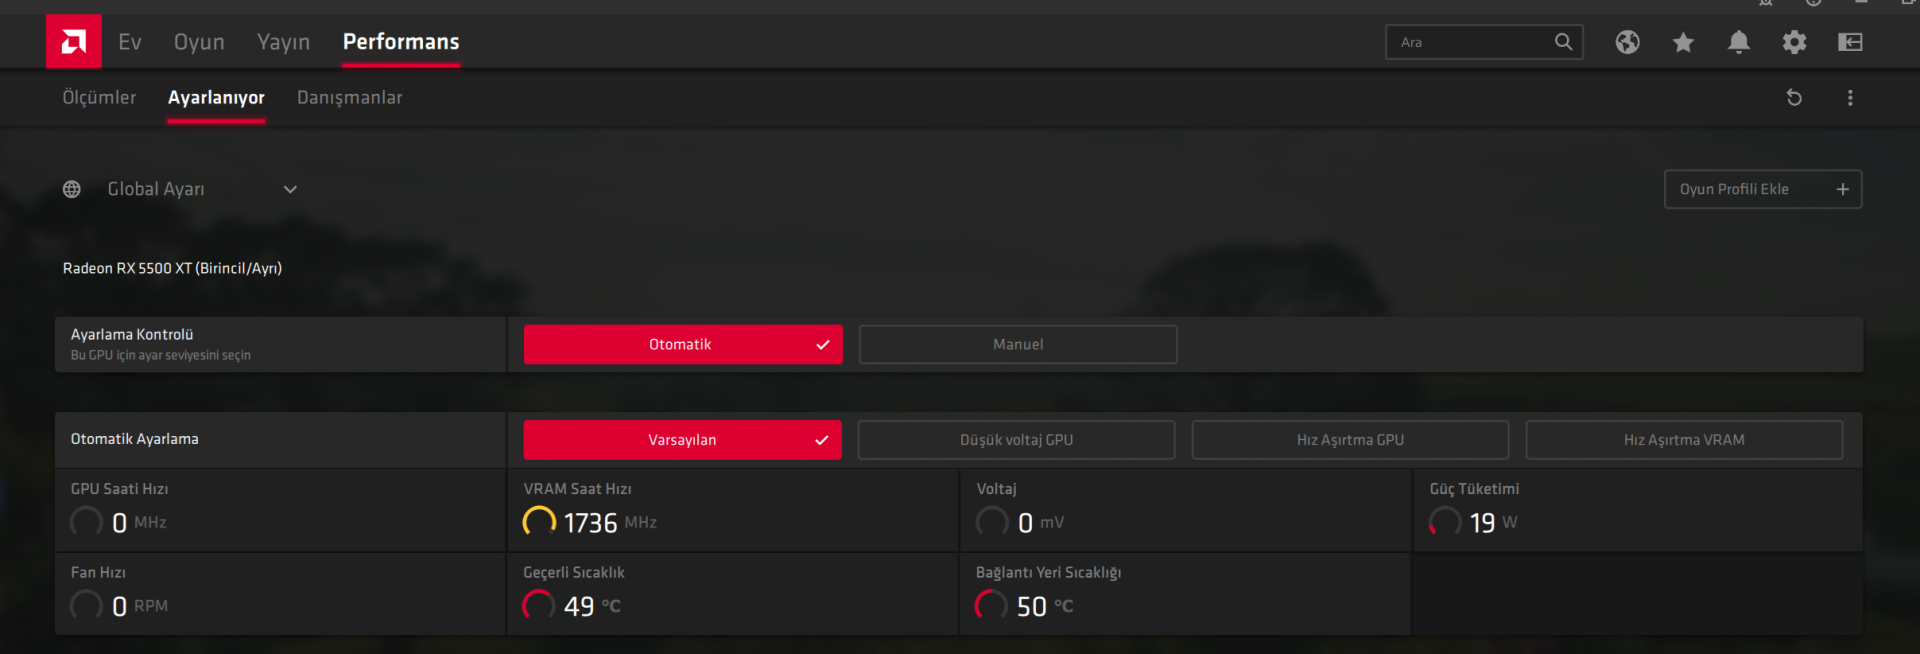The image size is (1920, 654).
Task: Switch to Ölçümler sub-tab
Action: (x=99, y=97)
